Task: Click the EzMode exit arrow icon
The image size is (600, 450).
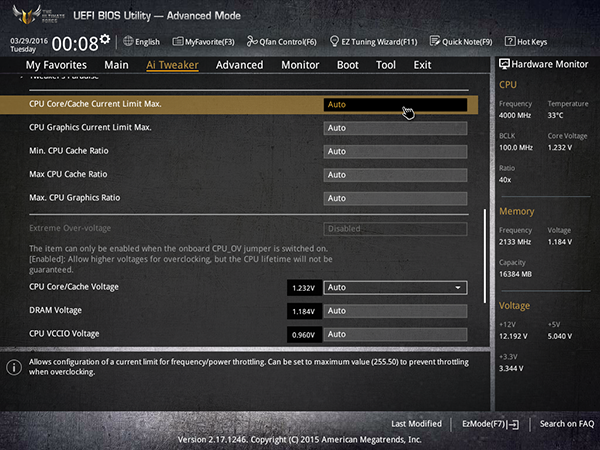Action: tap(514, 424)
